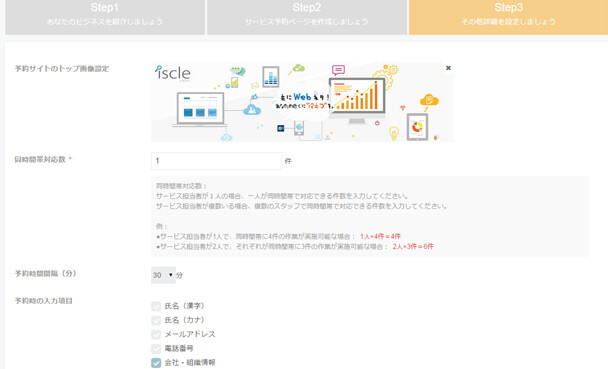
Task: Toggle the 電話番号 checkbox
Action: (156, 348)
